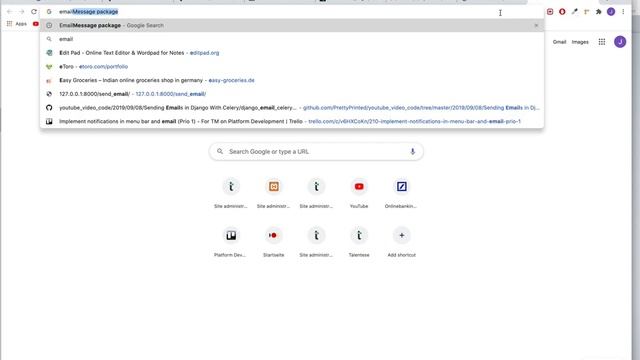Click the red Opera-style extension icon

pos(562,12)
